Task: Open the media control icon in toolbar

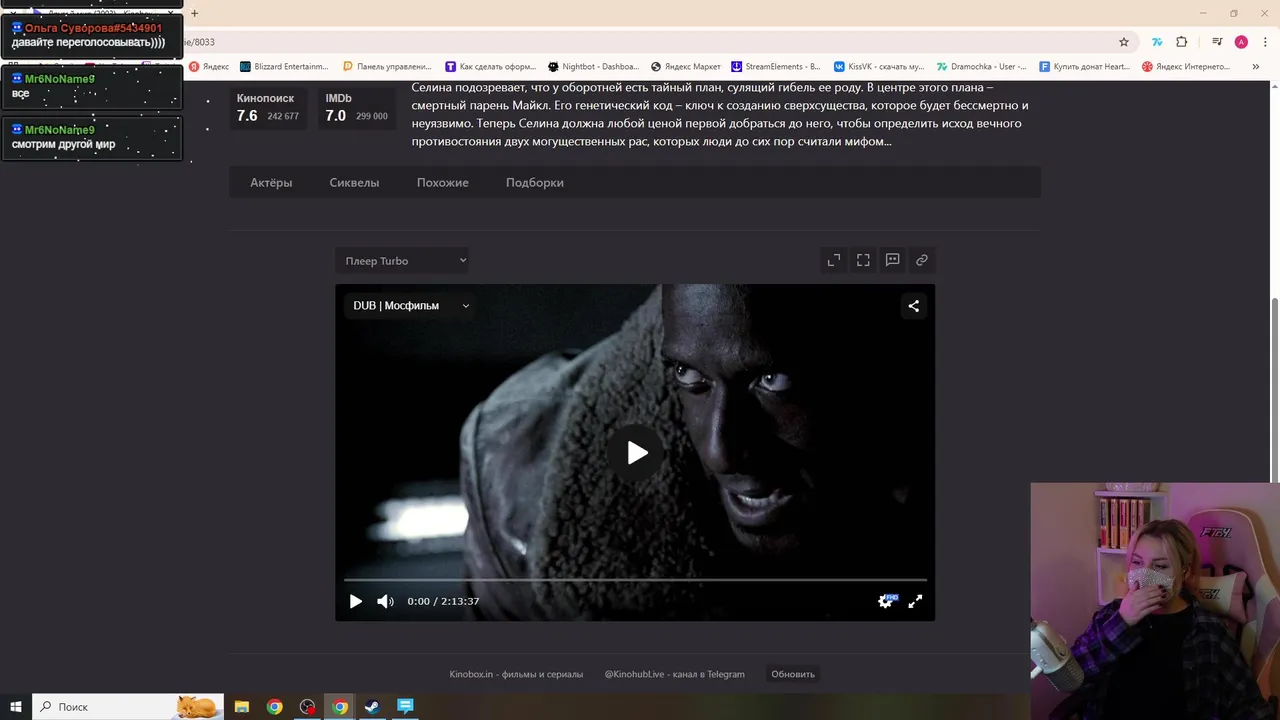Action: click(1217, 42)
